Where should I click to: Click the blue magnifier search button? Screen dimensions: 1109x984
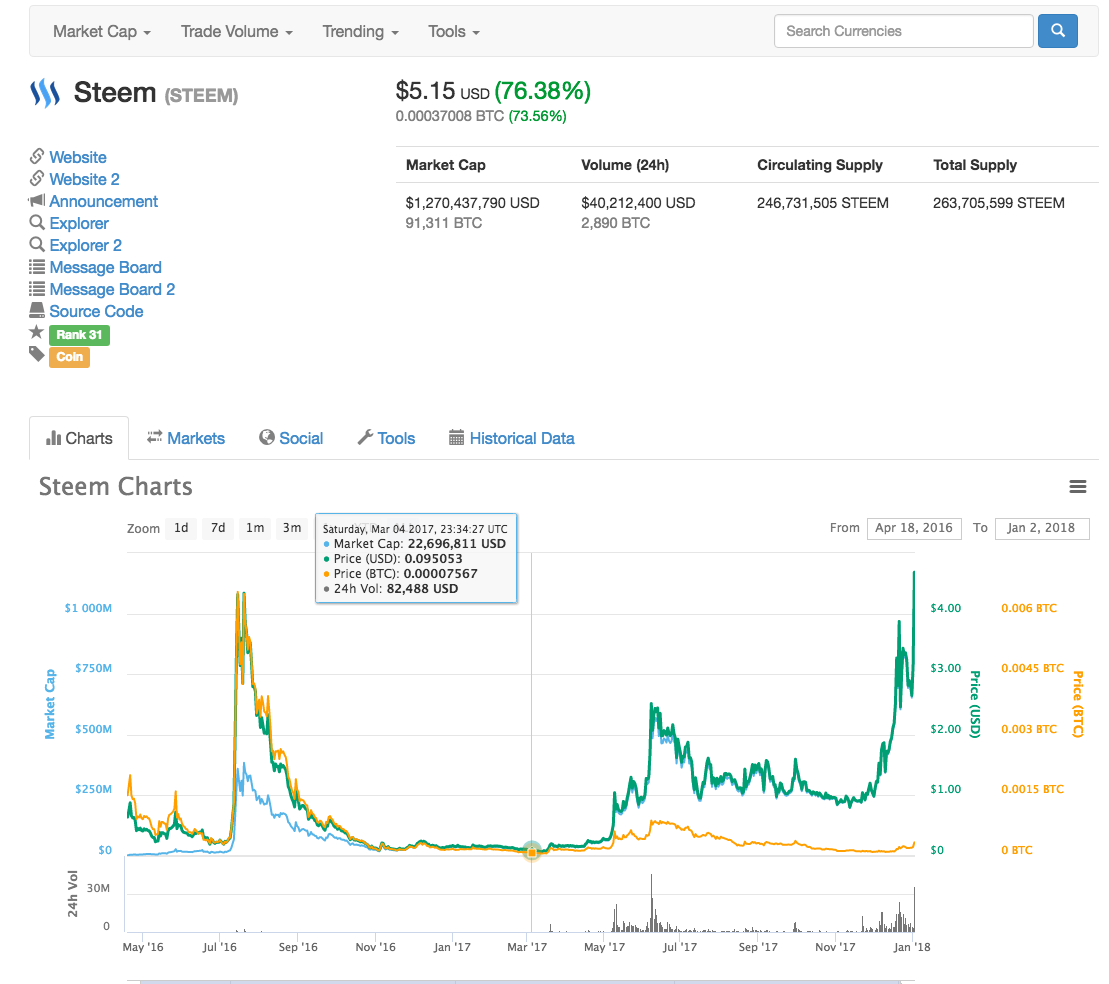click(x=1057, y=31)
